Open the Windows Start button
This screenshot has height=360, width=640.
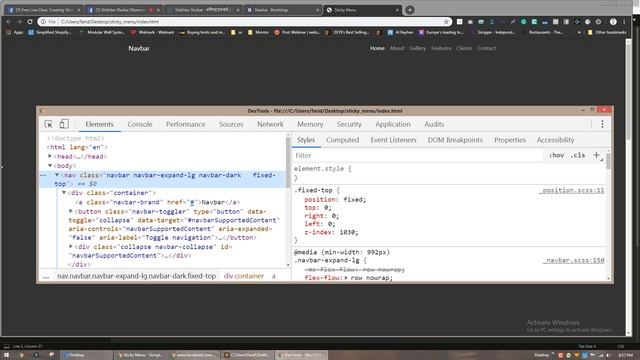6,355
